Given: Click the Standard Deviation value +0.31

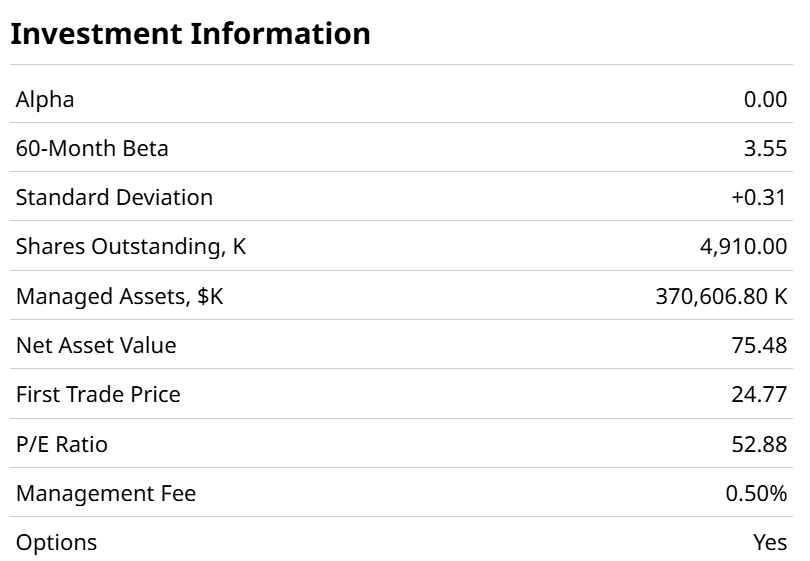Looking at the screenshot, I should (x=759, y=198).
